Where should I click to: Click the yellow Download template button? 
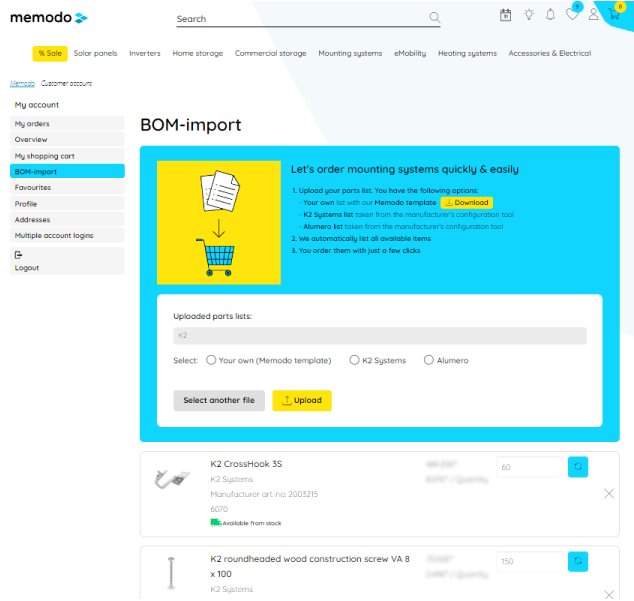coord(467,202)
